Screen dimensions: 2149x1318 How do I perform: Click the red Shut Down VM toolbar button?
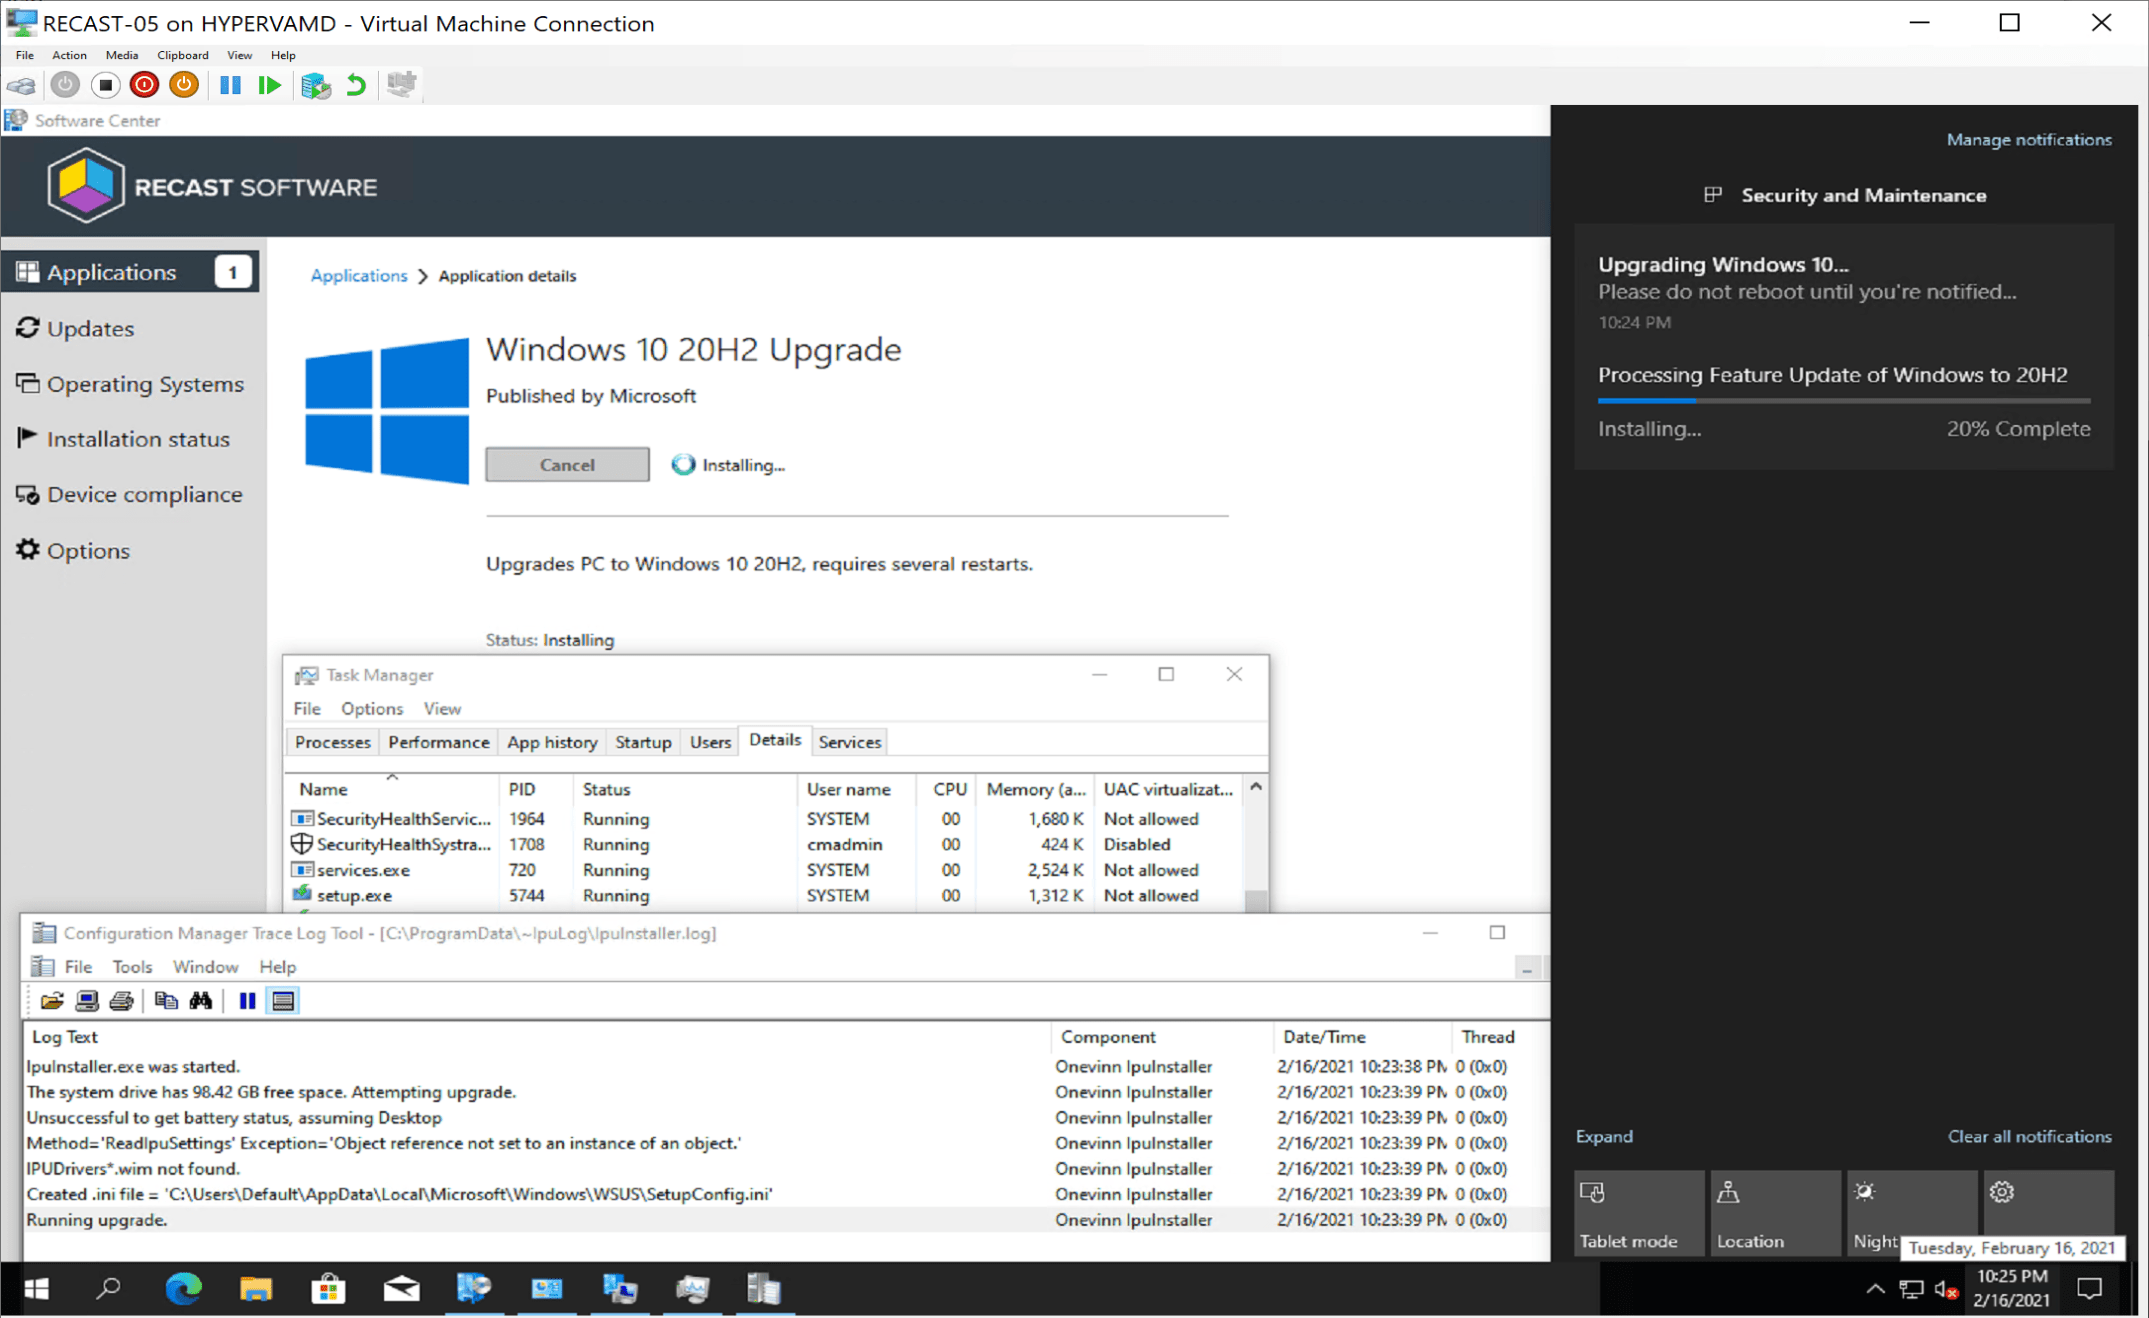point(144,85)
